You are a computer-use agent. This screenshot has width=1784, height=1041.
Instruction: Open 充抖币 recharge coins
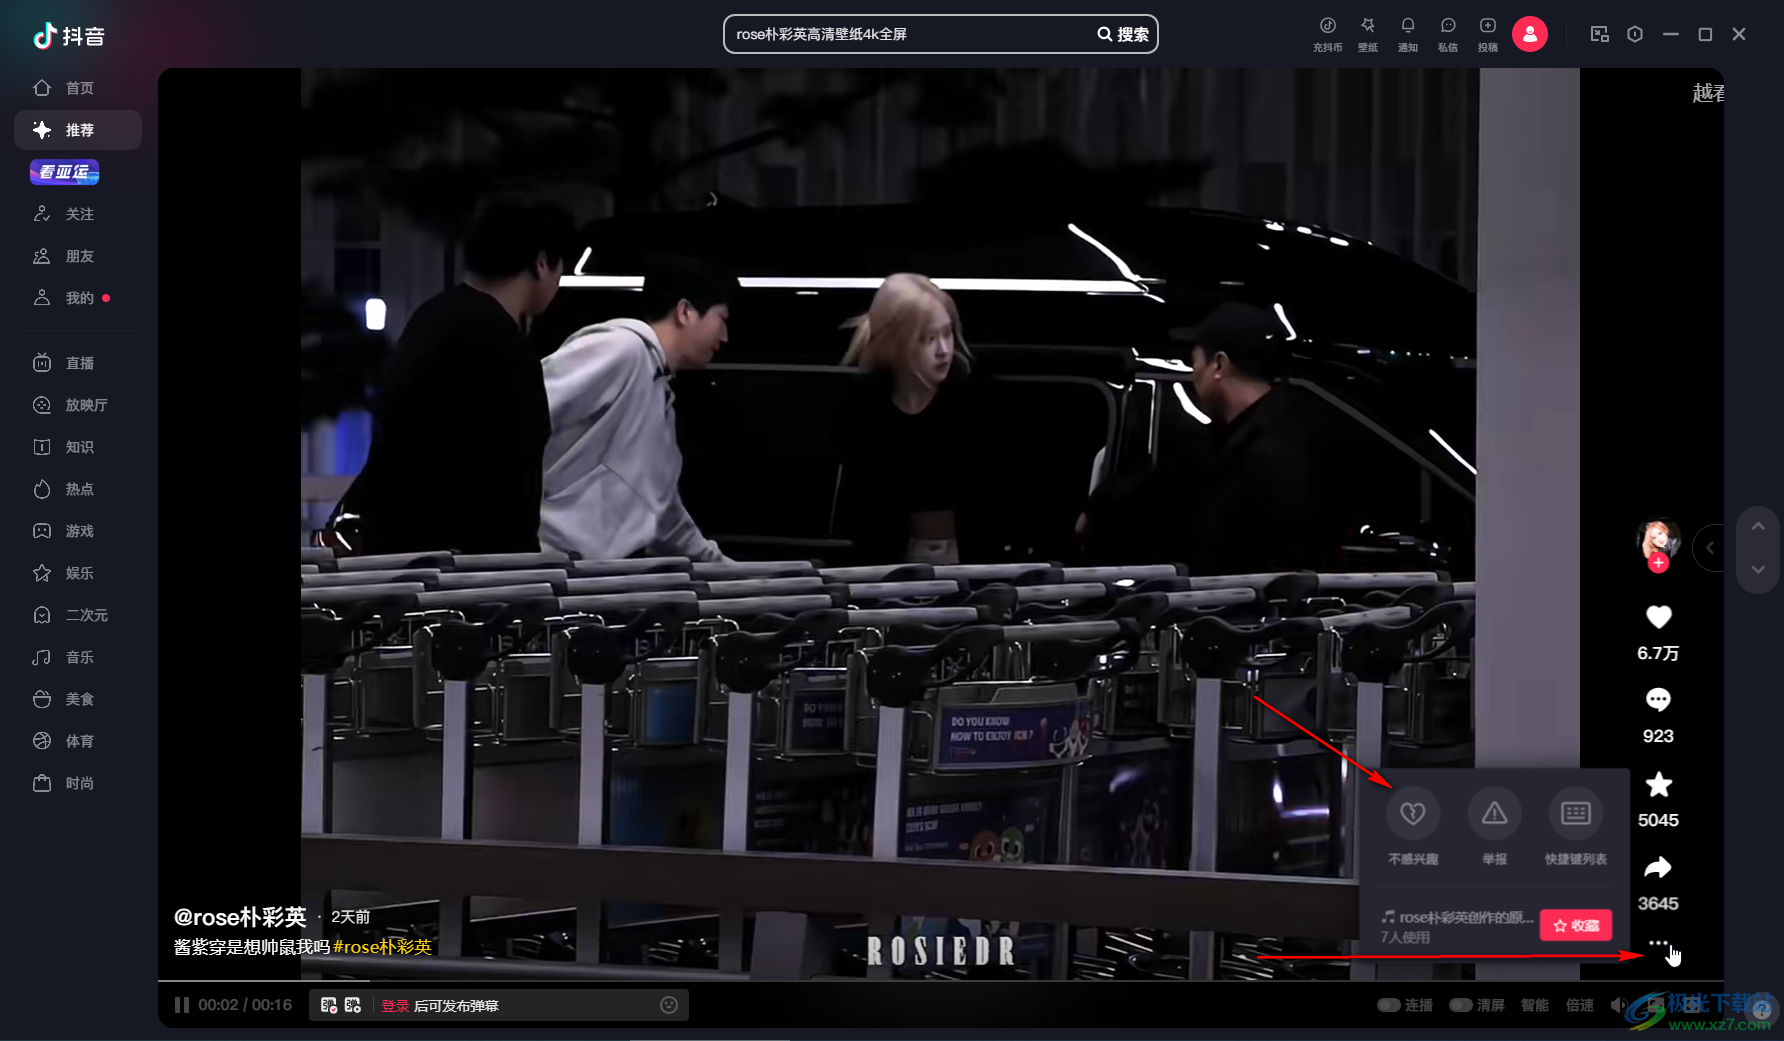point(1327,34)
